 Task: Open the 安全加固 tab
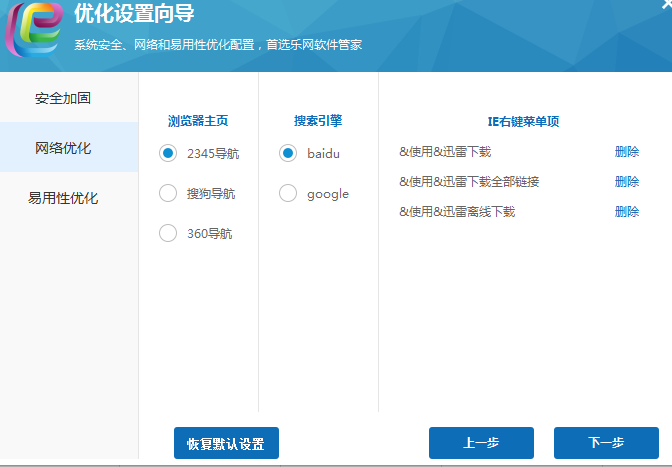coord(63,98)
